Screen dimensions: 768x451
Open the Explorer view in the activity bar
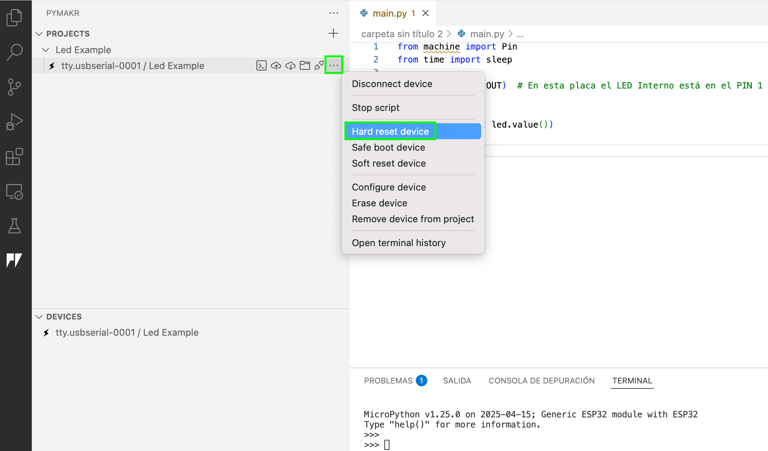click(14, 18)
